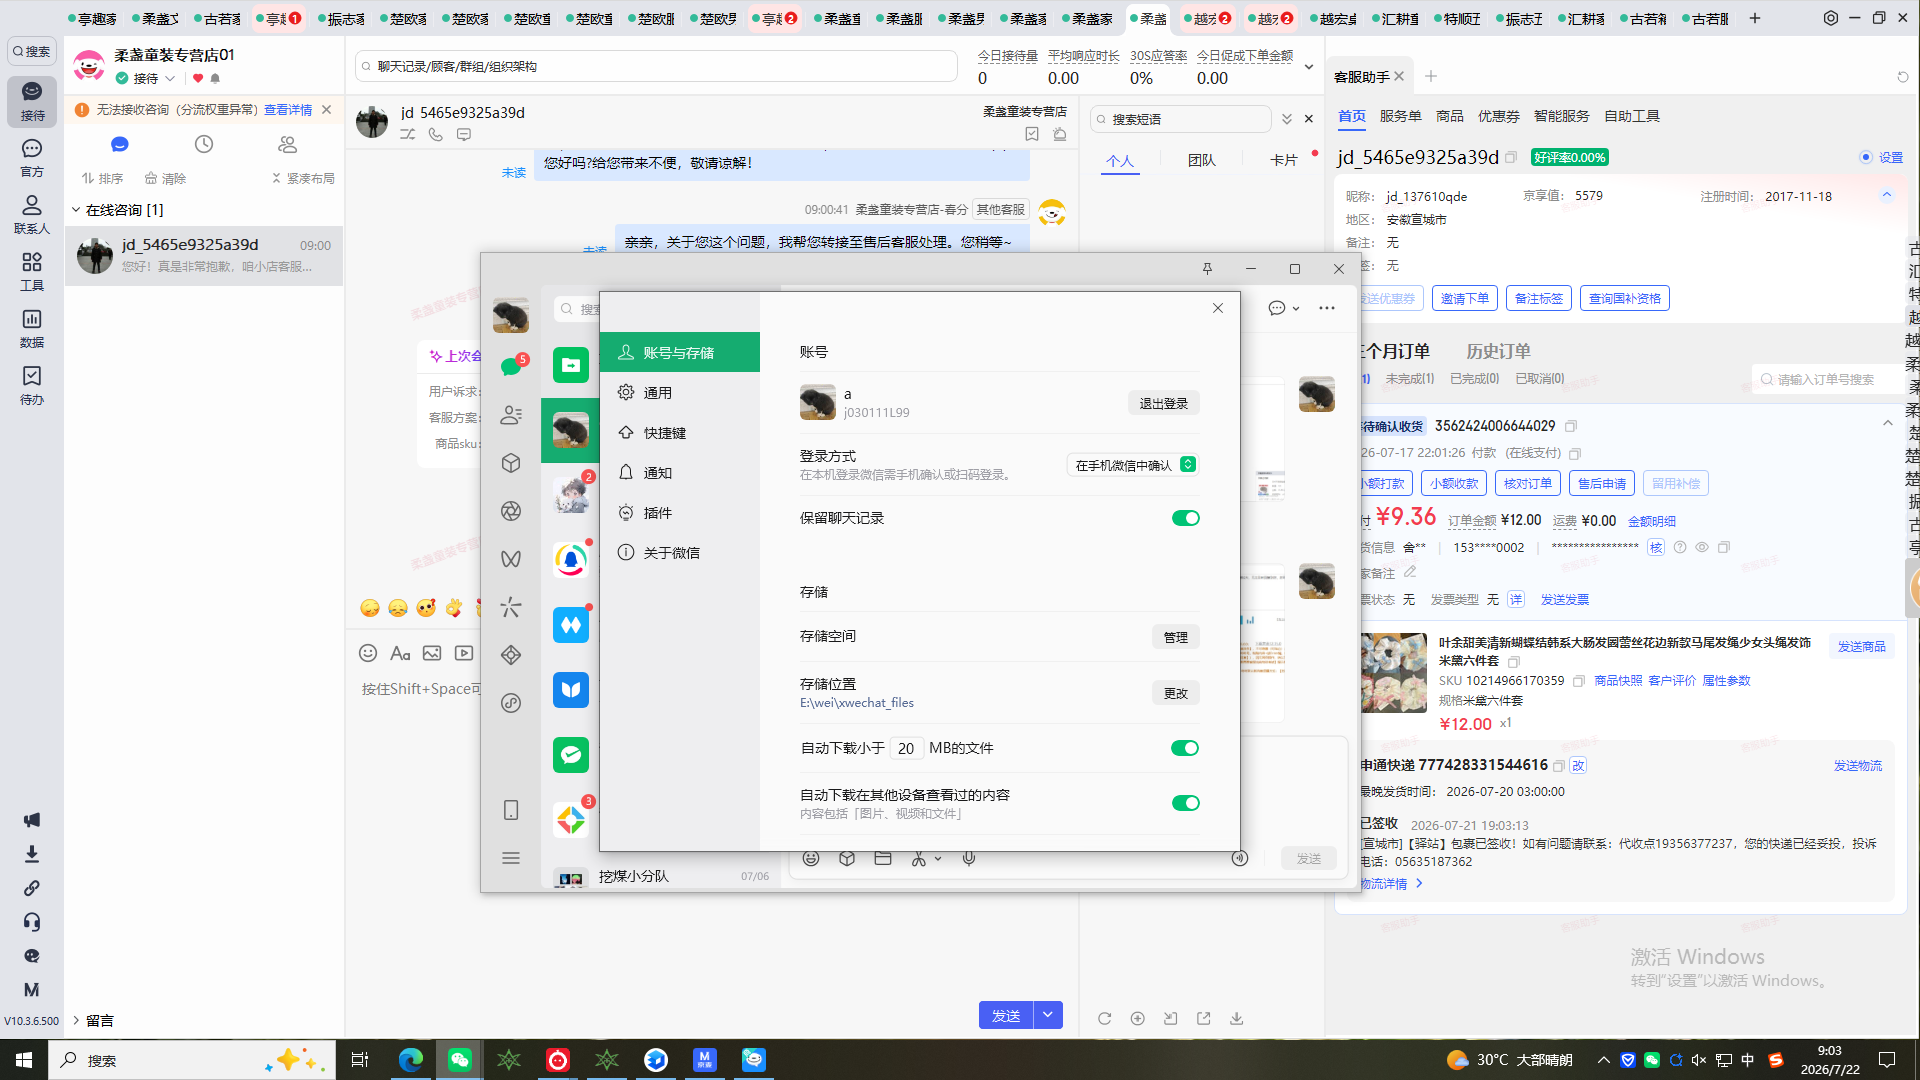The height and width of the screenshot is (1080, 1920).
Task: Click the 搜索短语 search field
Action: [1181, 119]
